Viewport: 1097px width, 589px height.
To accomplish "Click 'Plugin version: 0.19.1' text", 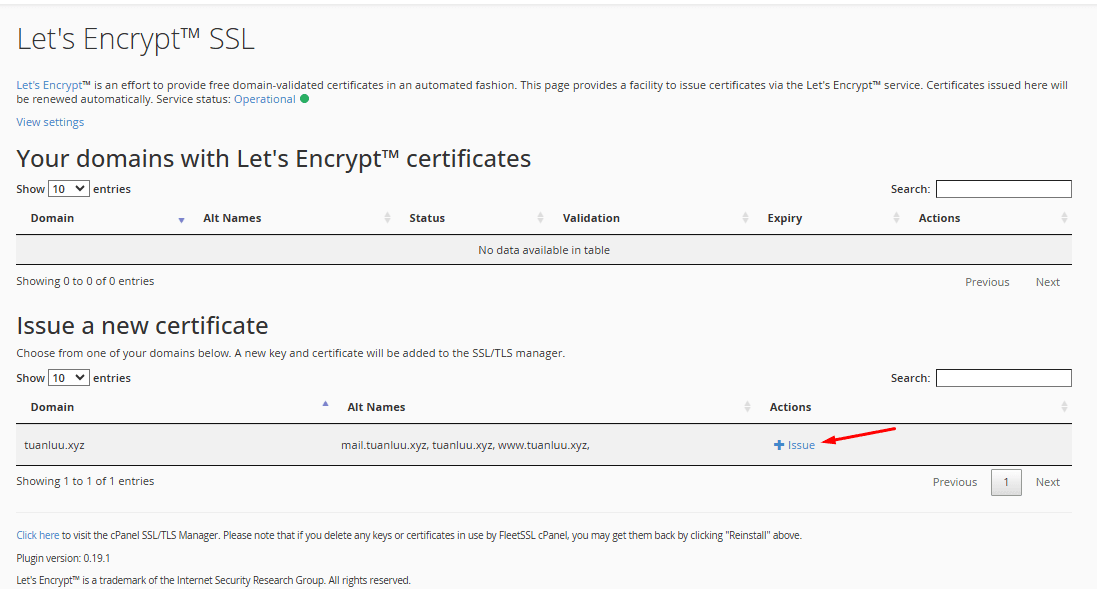I will (63, 558).
